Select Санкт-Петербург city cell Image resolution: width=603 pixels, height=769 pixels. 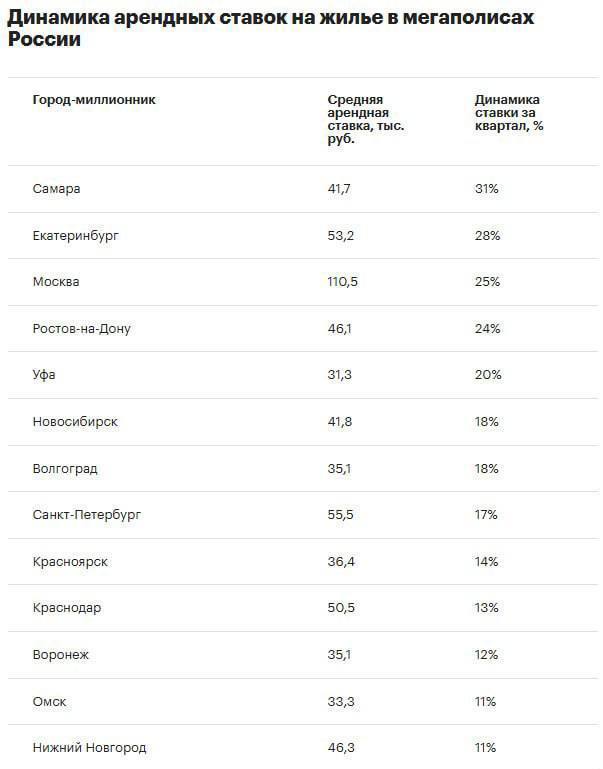point(87,515)
